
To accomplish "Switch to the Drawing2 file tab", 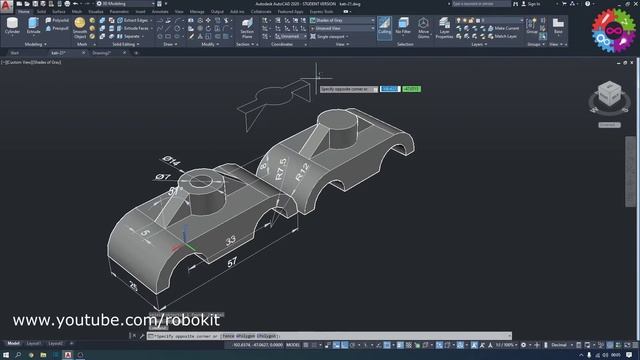I will point(102,53).
